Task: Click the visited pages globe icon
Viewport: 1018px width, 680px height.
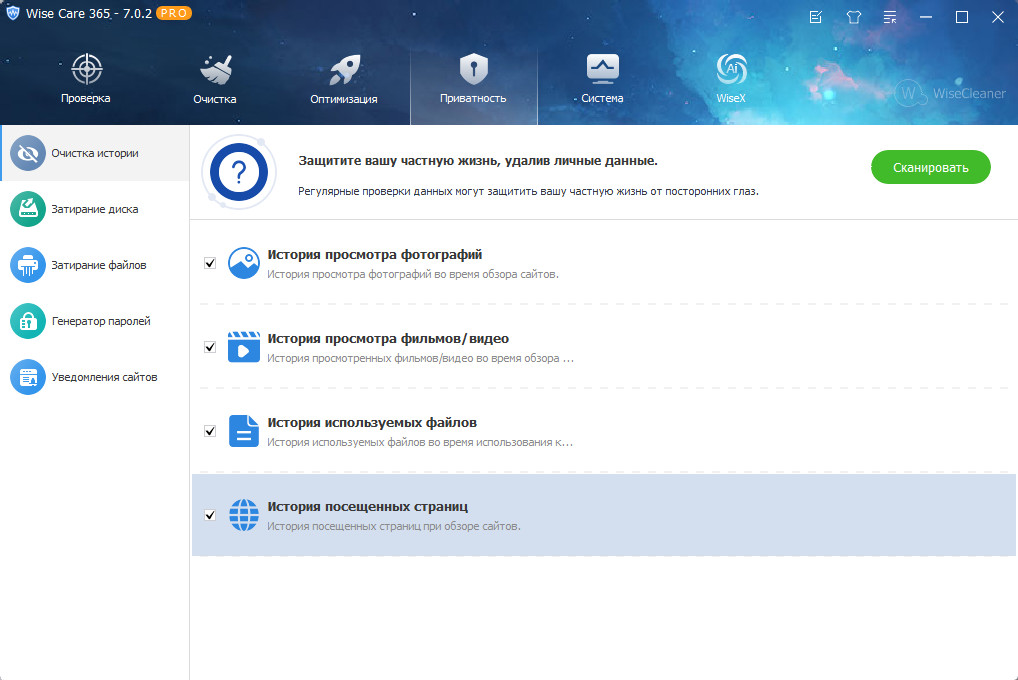Action: [244, 515]
